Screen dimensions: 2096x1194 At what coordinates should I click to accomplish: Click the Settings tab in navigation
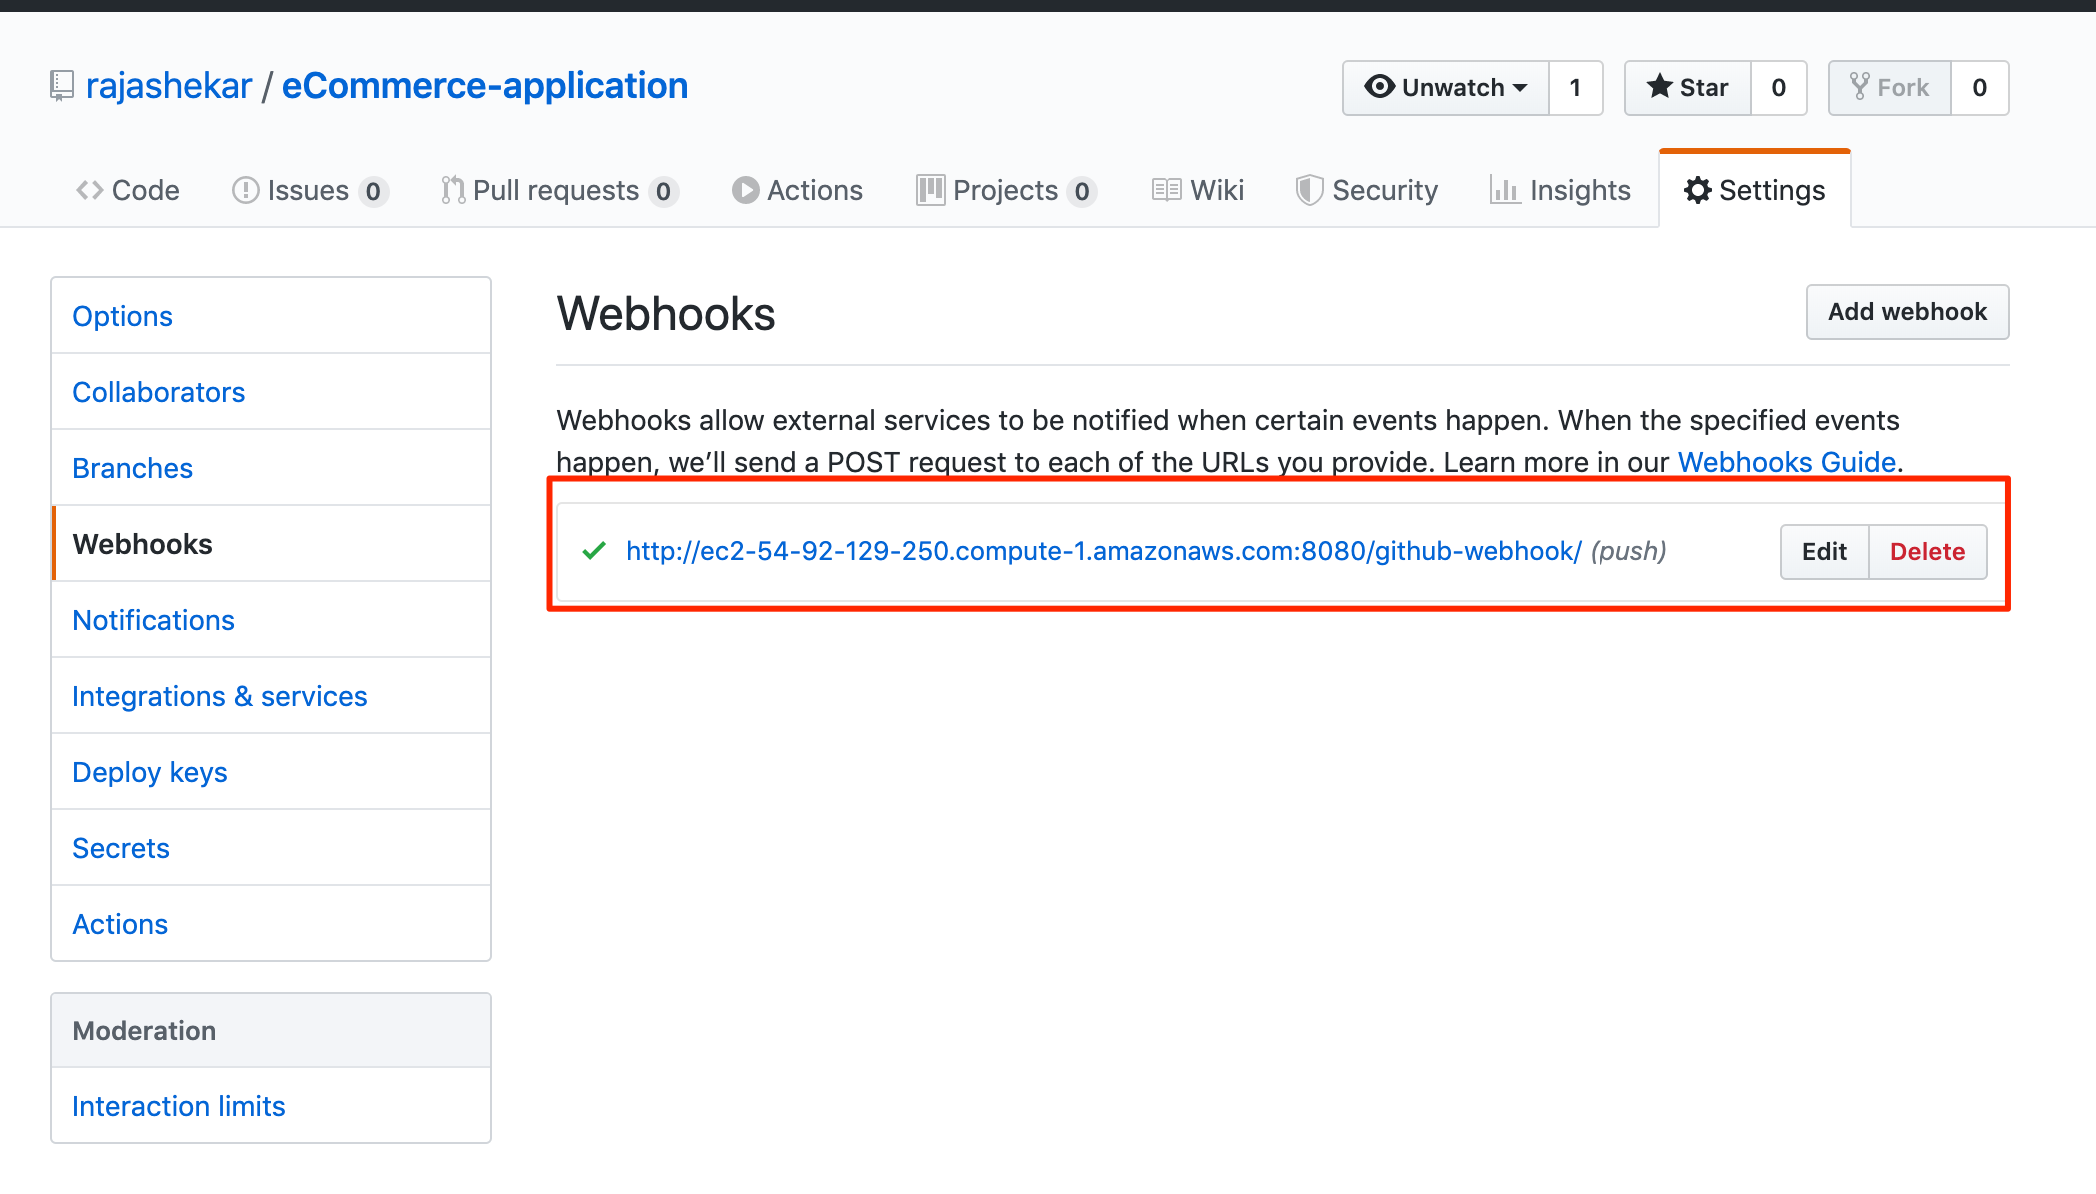pyautogui.click(x=1753, y=189)
